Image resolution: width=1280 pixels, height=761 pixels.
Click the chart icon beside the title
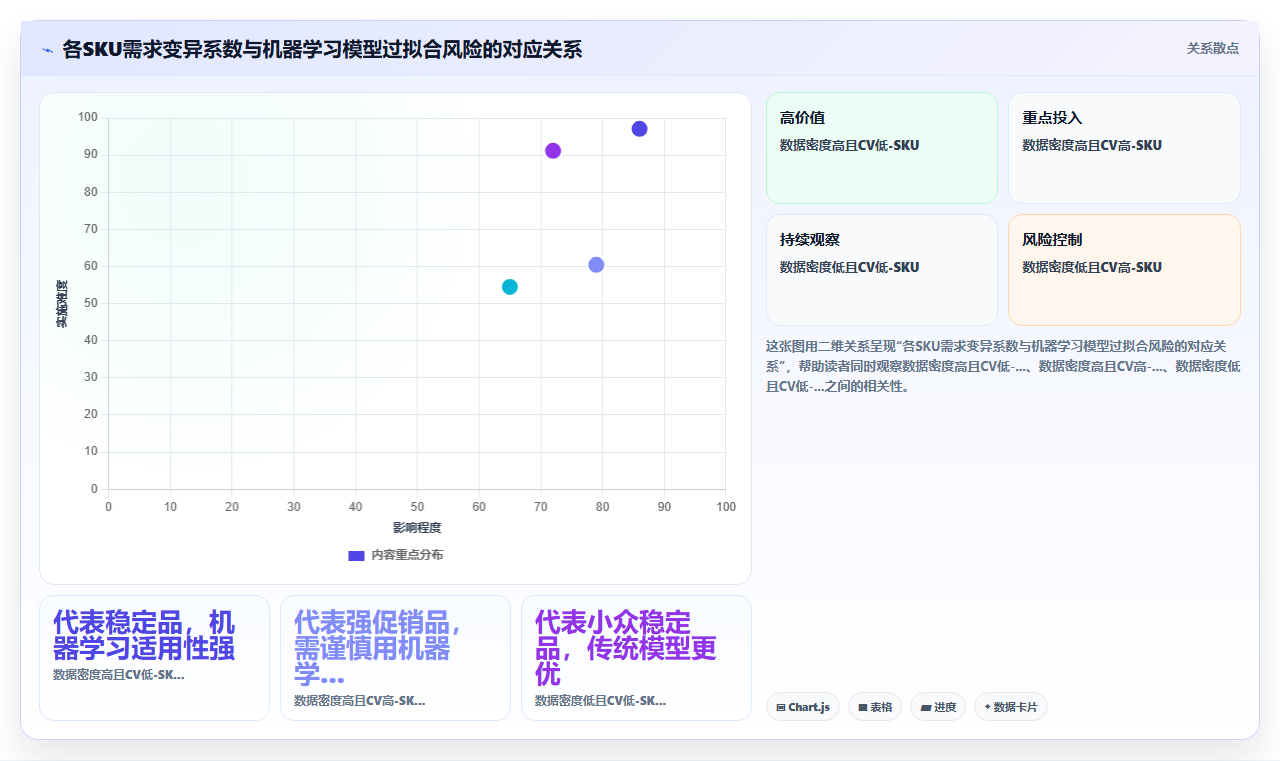click(x=47, y=50)
